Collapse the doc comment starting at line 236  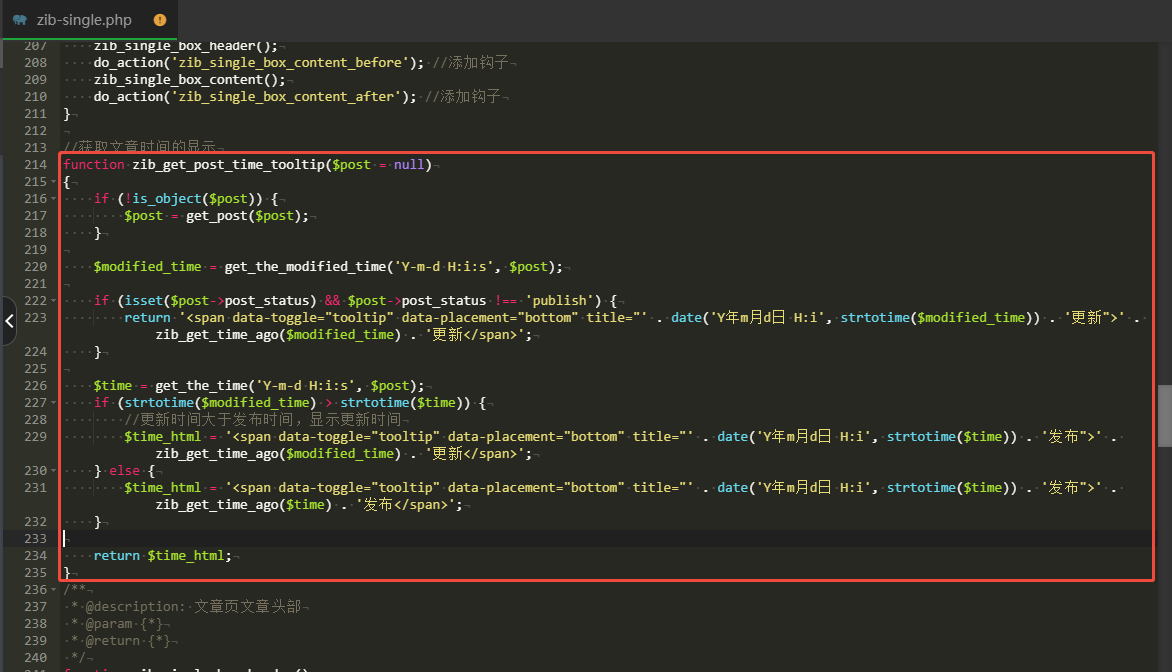click(x=54, y=590)
